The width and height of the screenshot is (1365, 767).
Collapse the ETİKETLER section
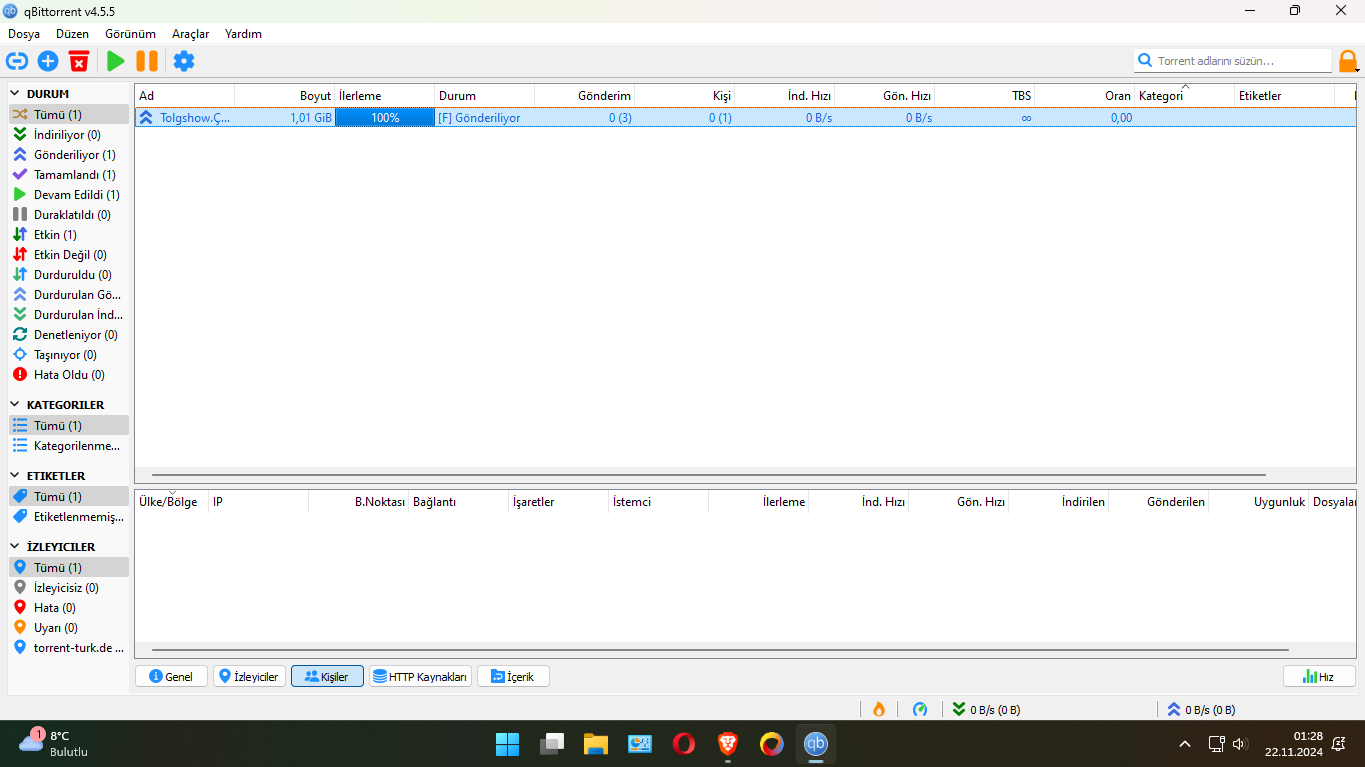16,476
